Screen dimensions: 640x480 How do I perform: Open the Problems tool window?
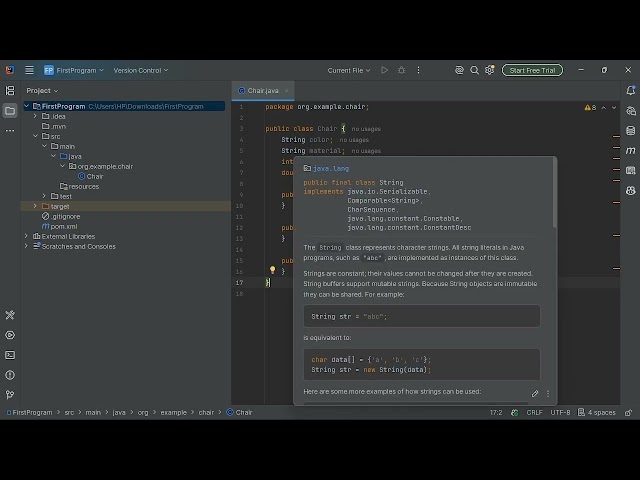point(10,375)
